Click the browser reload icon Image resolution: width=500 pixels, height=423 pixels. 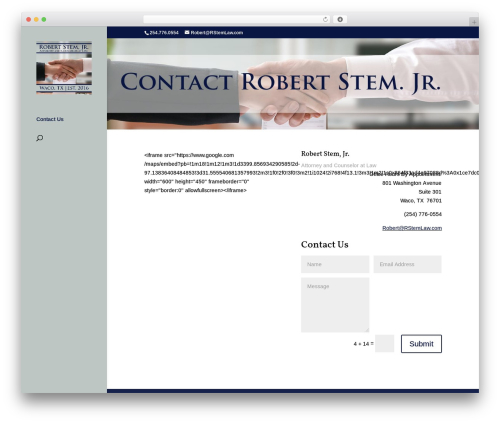[x=325, y=19]
